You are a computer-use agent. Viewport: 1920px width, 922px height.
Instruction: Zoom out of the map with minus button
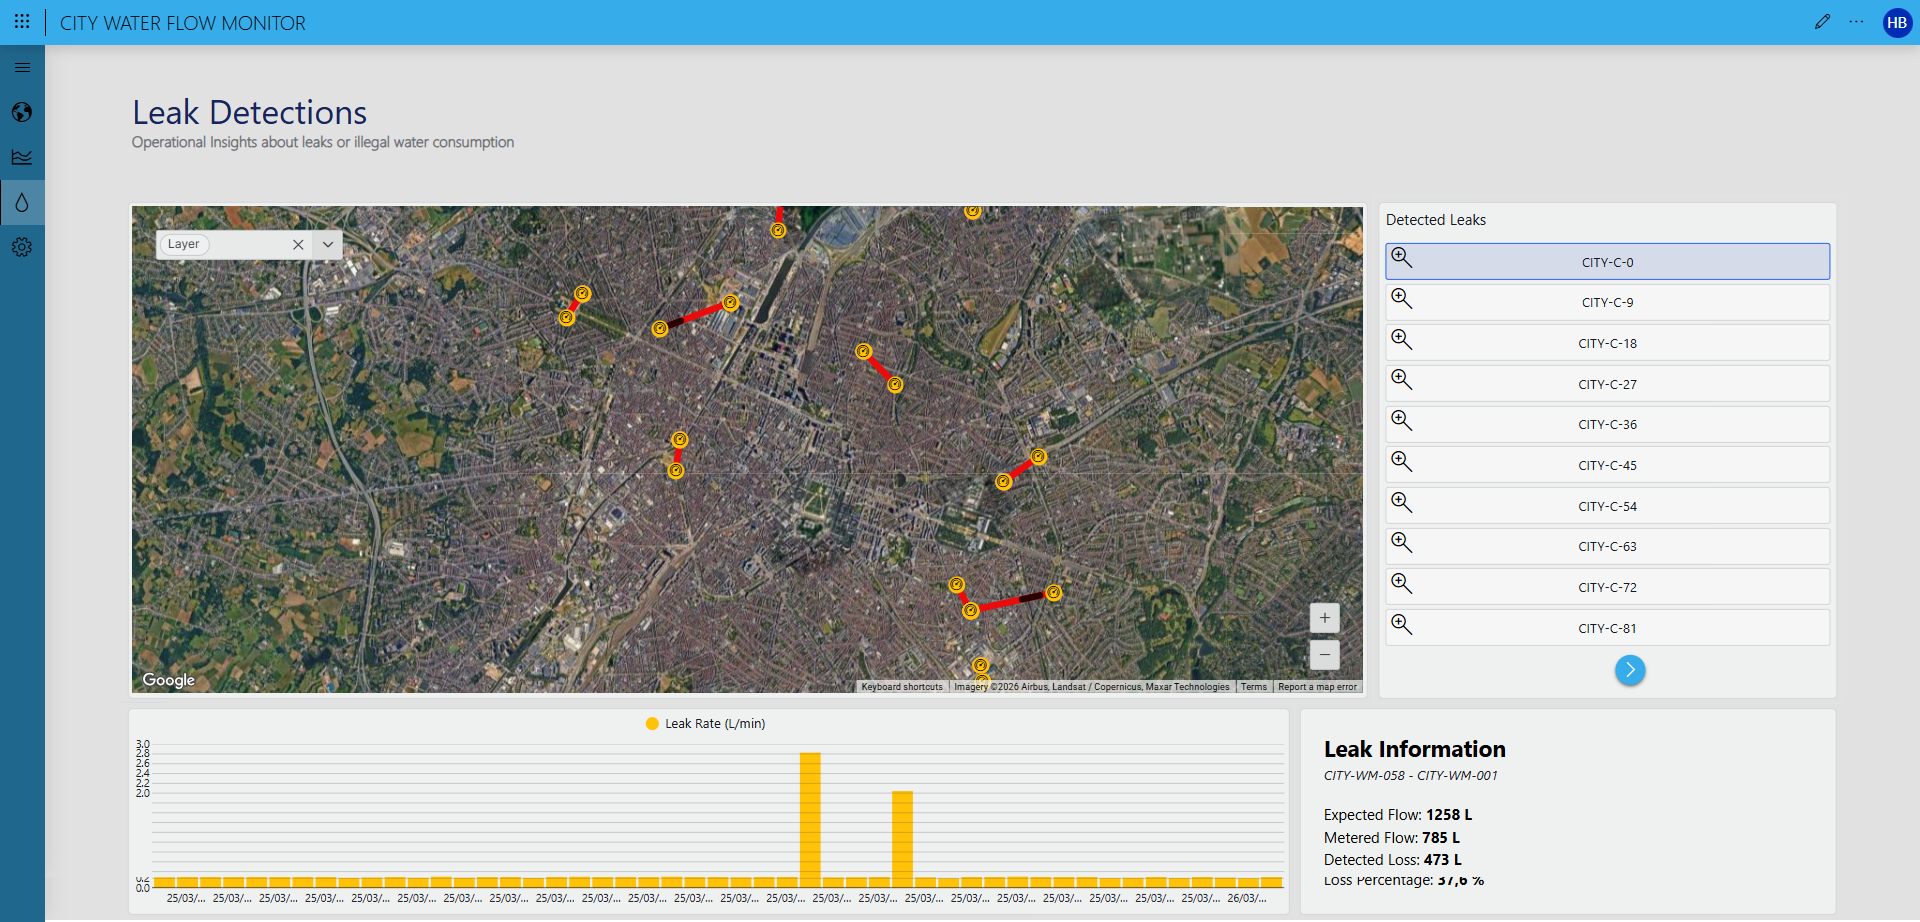point(1324,654)
